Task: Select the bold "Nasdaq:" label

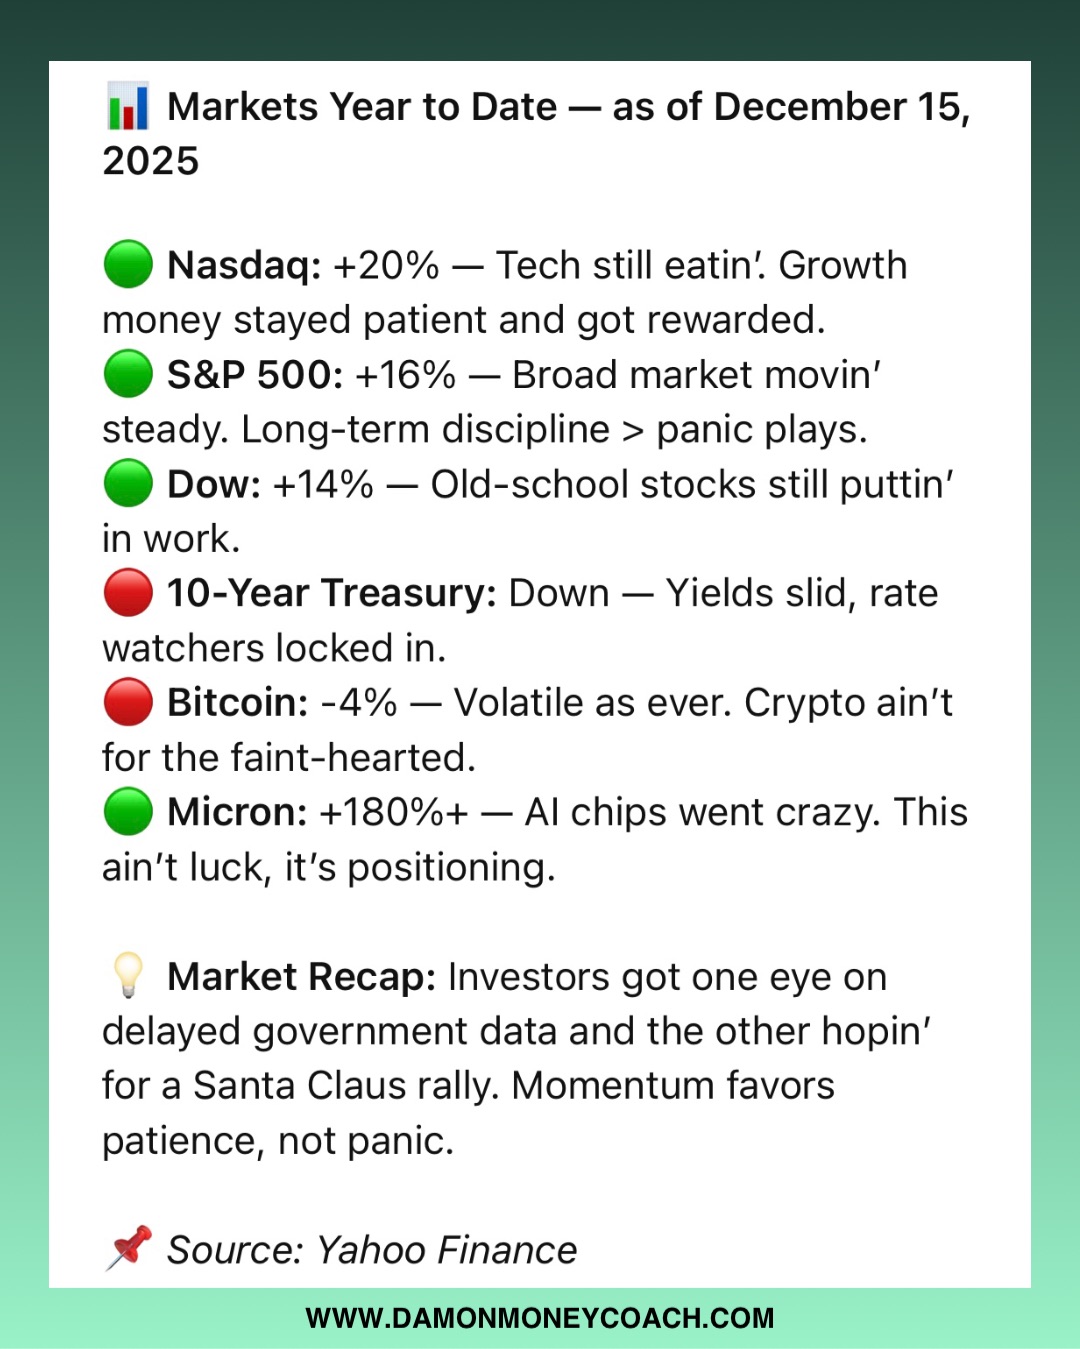Action: click(x=244, y=266)
